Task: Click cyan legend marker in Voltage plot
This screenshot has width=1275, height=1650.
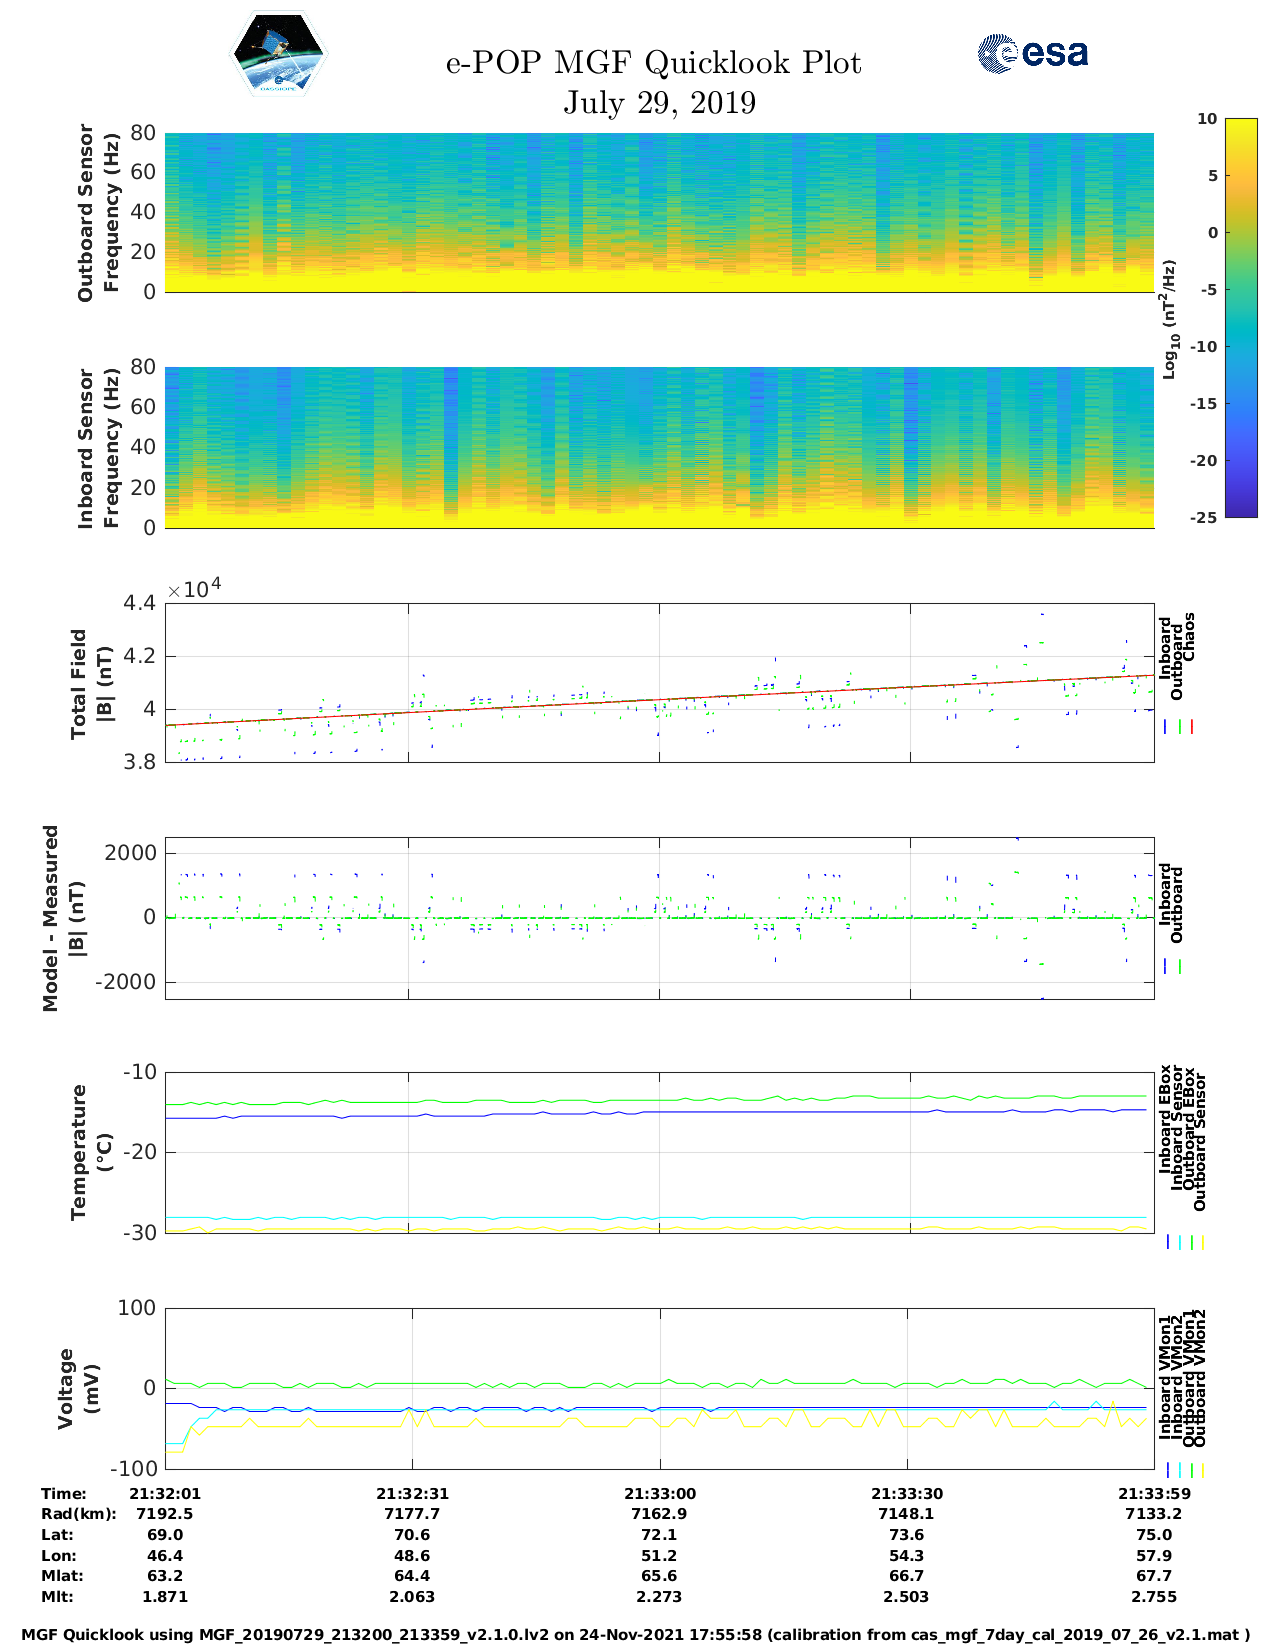Action: coord(1179,1470)
